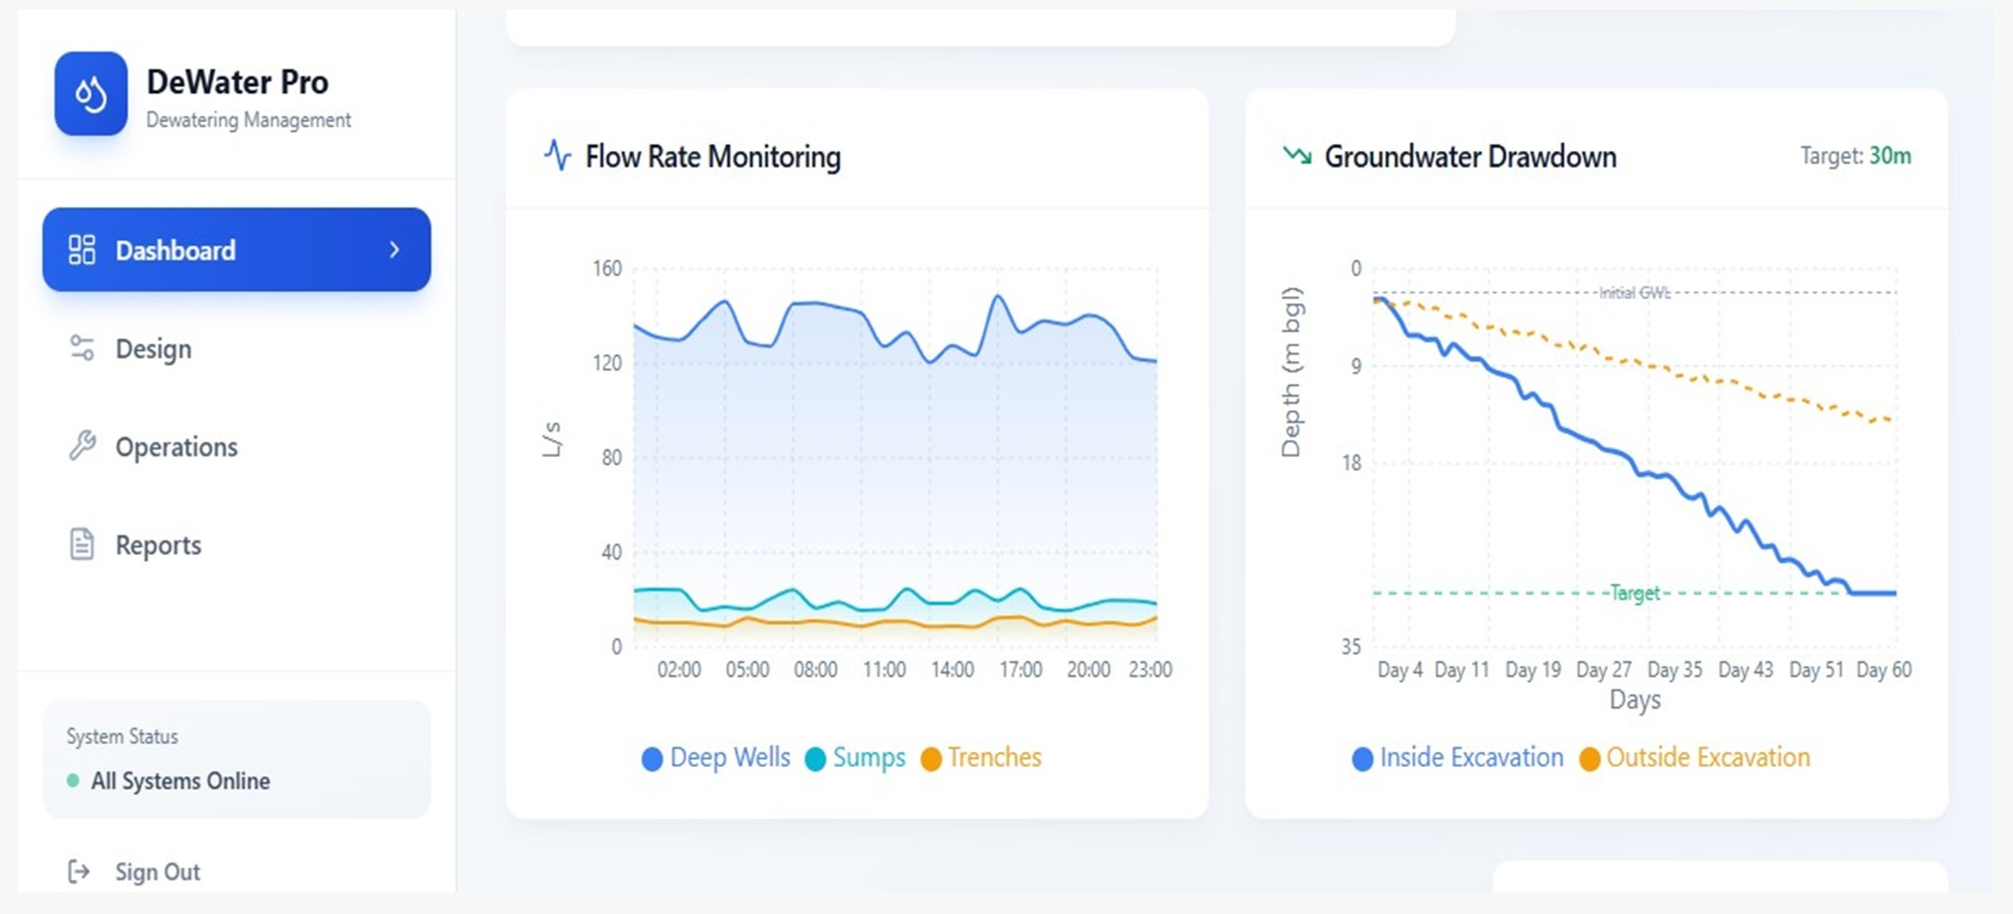Open the Design menu item
Image resolution: width=2013 pixels, height=914 pixels.
(x=153, y=349)
